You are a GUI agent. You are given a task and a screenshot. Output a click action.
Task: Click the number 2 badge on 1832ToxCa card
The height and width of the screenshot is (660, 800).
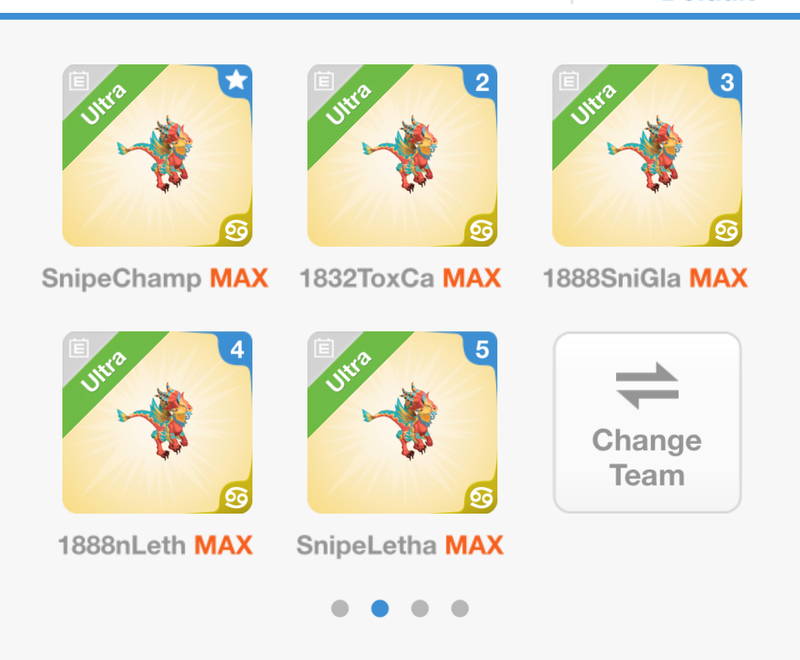coord(481,82)
